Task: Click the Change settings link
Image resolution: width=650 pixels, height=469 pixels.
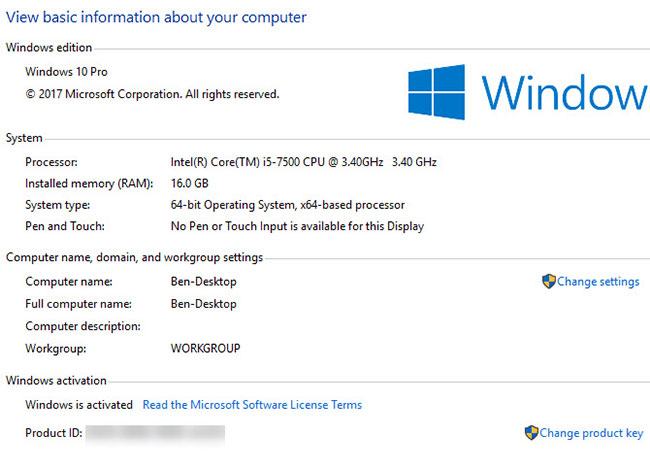Action: click(598, 282)
